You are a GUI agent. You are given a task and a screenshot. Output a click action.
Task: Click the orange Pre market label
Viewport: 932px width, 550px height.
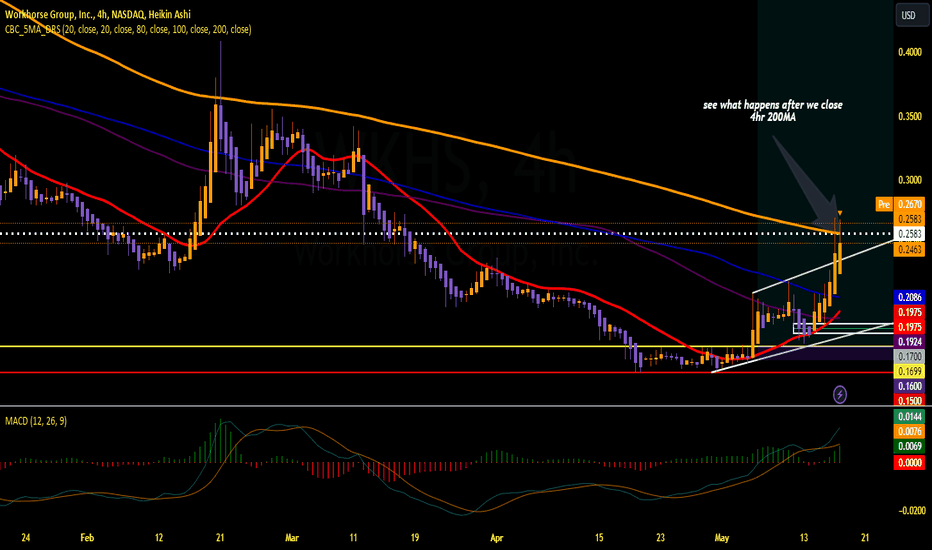(884, 204)
